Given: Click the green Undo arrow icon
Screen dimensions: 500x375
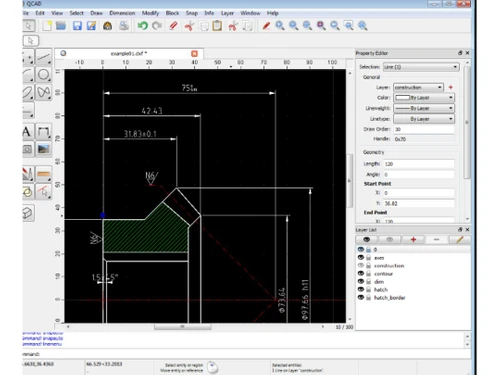Looking at the screenshot, I should point(143,26).
